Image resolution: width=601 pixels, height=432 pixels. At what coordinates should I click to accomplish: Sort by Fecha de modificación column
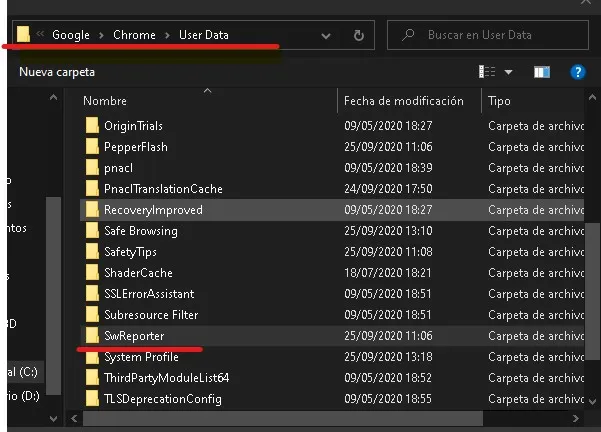[x=403, y=101]
